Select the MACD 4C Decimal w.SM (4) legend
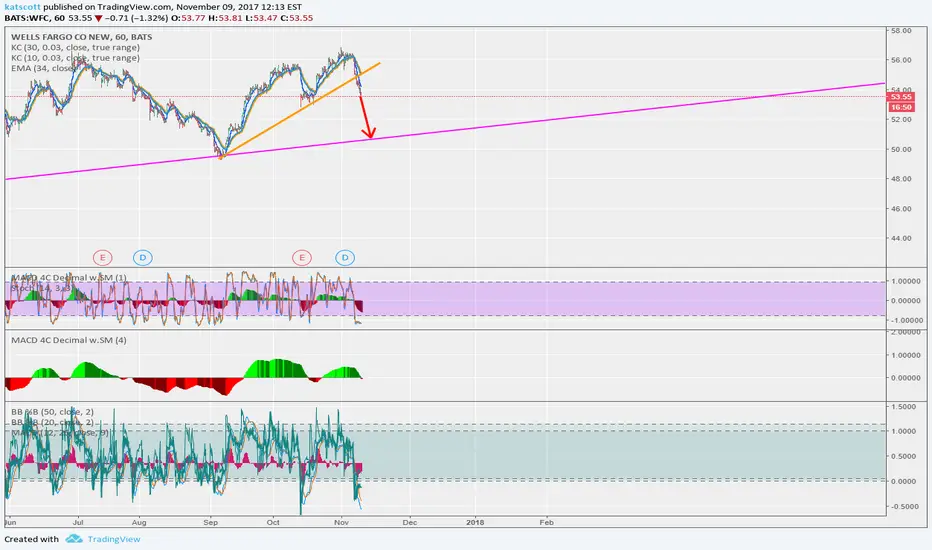 (x=69, y=340)
